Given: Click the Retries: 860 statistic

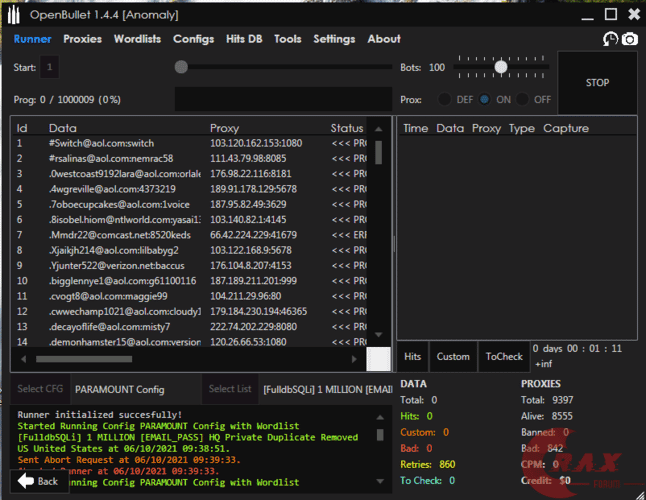Looking at the screenshot, I should pyautogui.click(x=428, y=465).
